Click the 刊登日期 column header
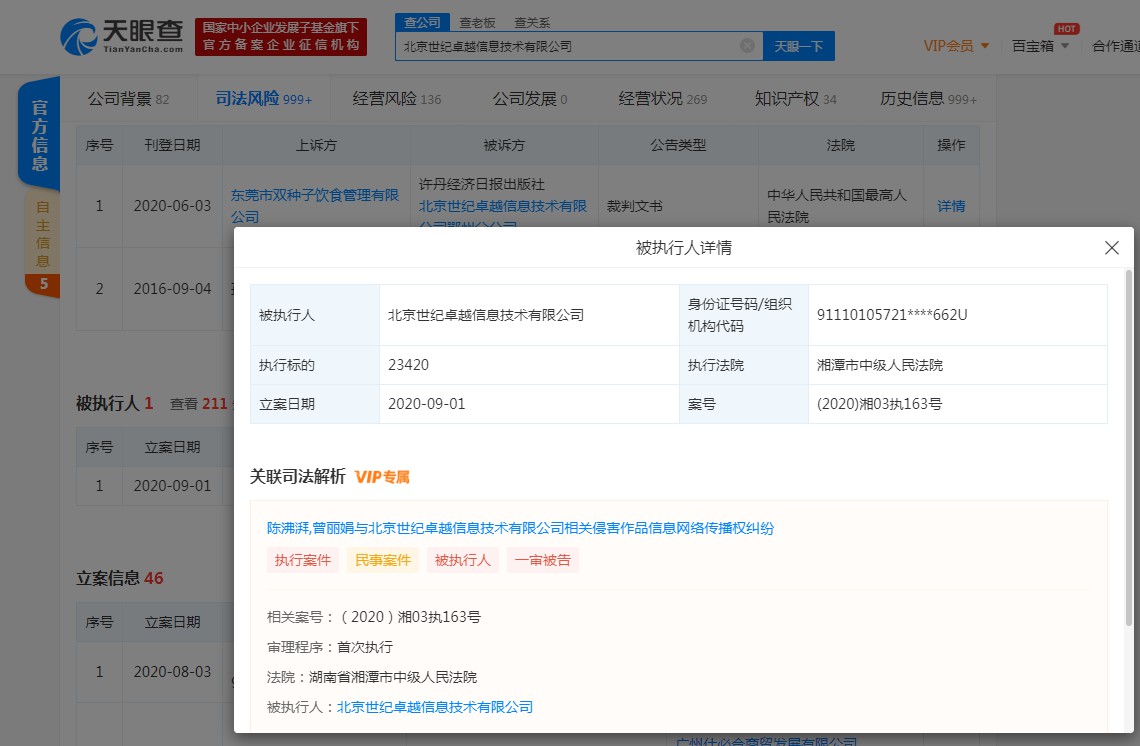This screenshot has height=746, width=1140. (172, 145)
